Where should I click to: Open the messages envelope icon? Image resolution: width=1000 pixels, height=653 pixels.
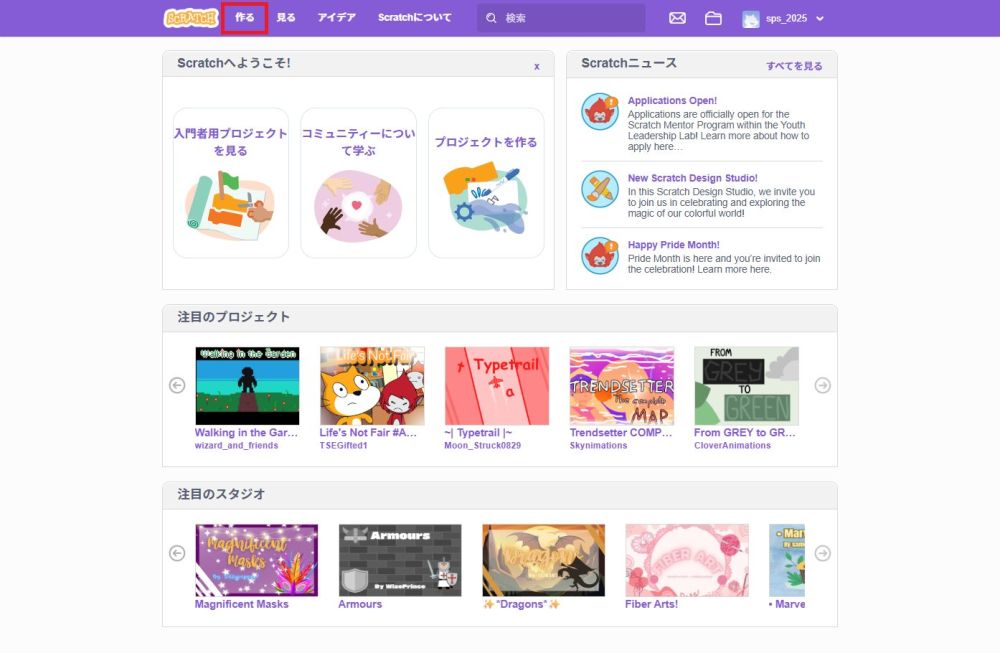[x=677, y=18]
